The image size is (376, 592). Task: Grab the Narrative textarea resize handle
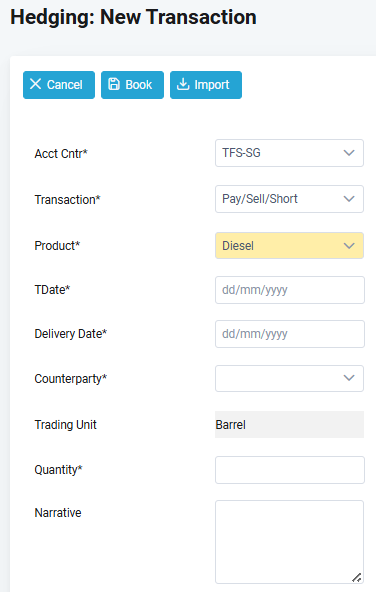click(x=357, y=577)
